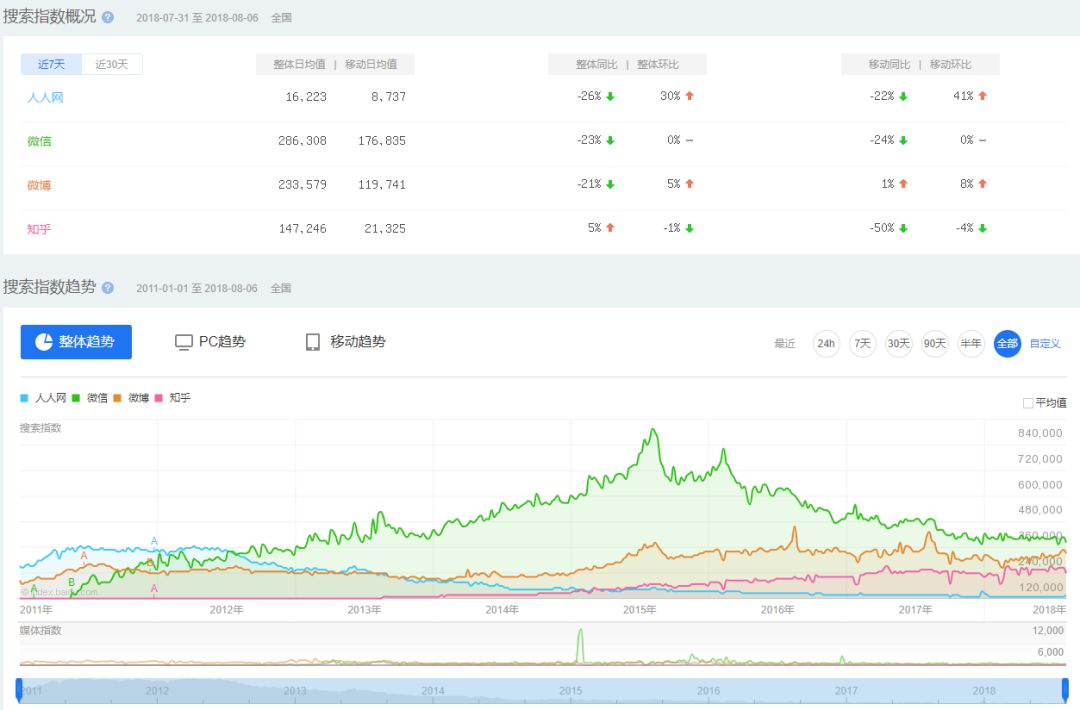Switch to 近30天 tab
This screenshot has height=710, width=1080.
tap(112, 65)
